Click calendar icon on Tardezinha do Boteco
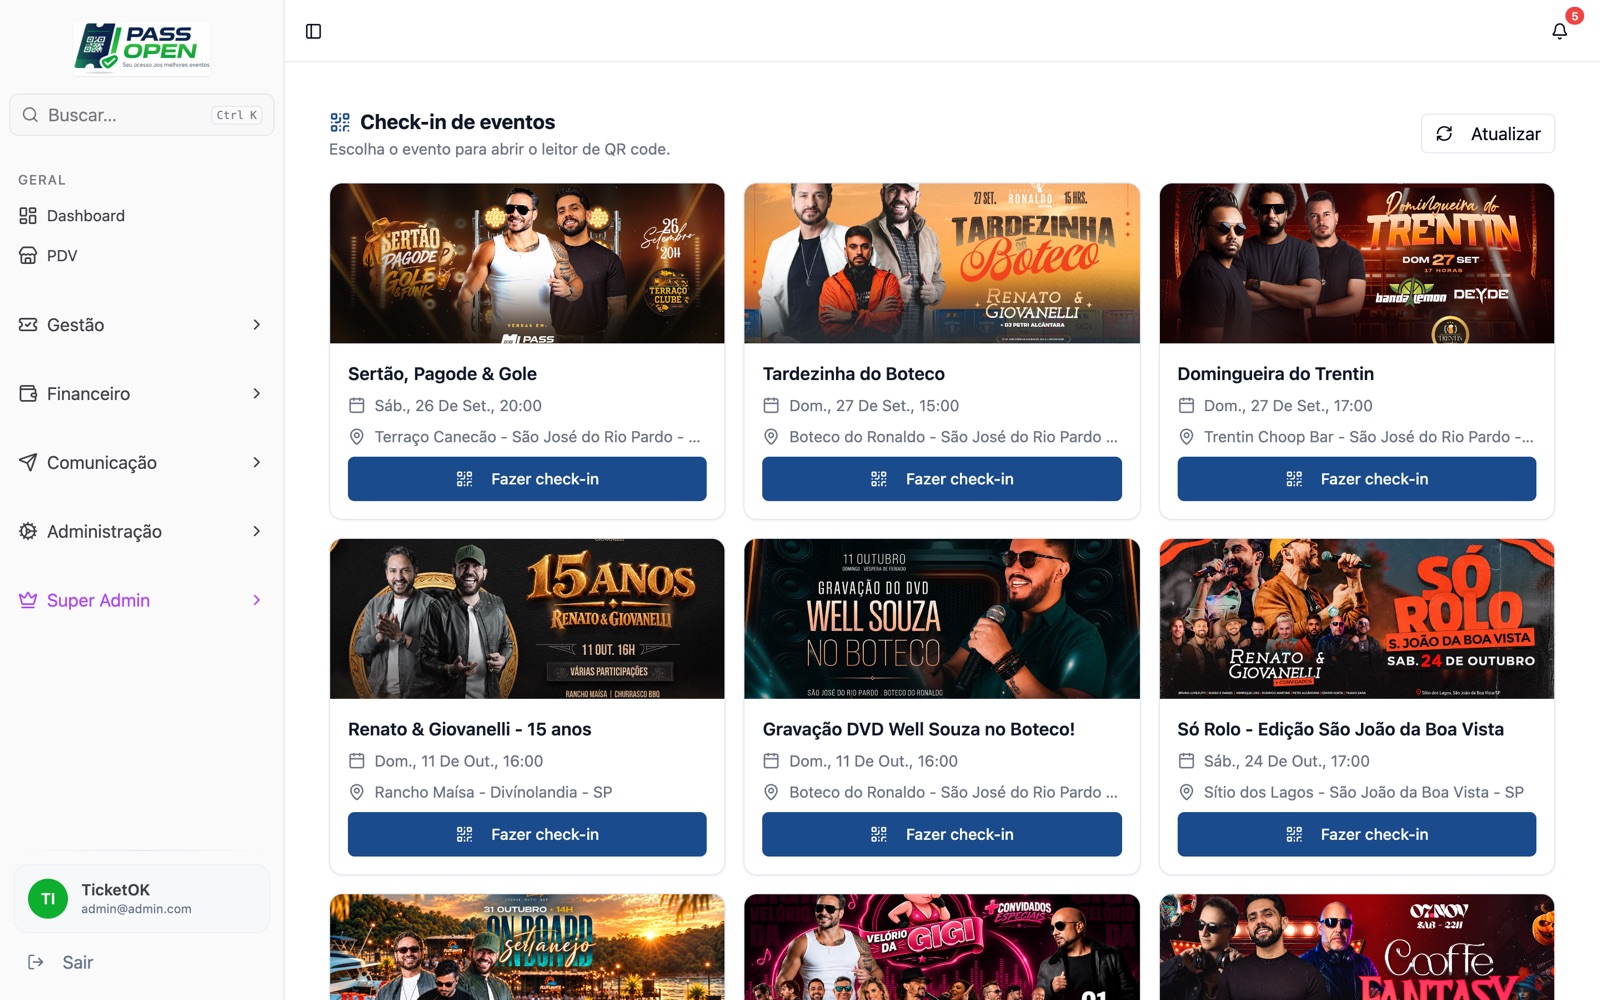 pyautogui.click(x=771, y=405)
